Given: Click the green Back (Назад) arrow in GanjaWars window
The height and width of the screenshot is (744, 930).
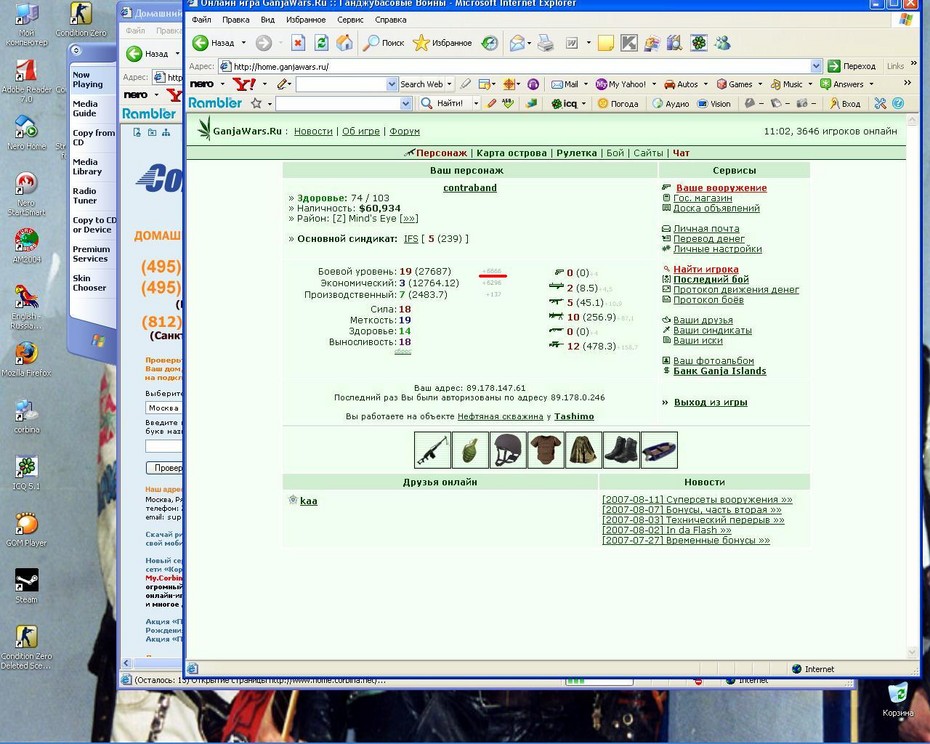Looking at the screenshot, I should click(x=200, y=43).
